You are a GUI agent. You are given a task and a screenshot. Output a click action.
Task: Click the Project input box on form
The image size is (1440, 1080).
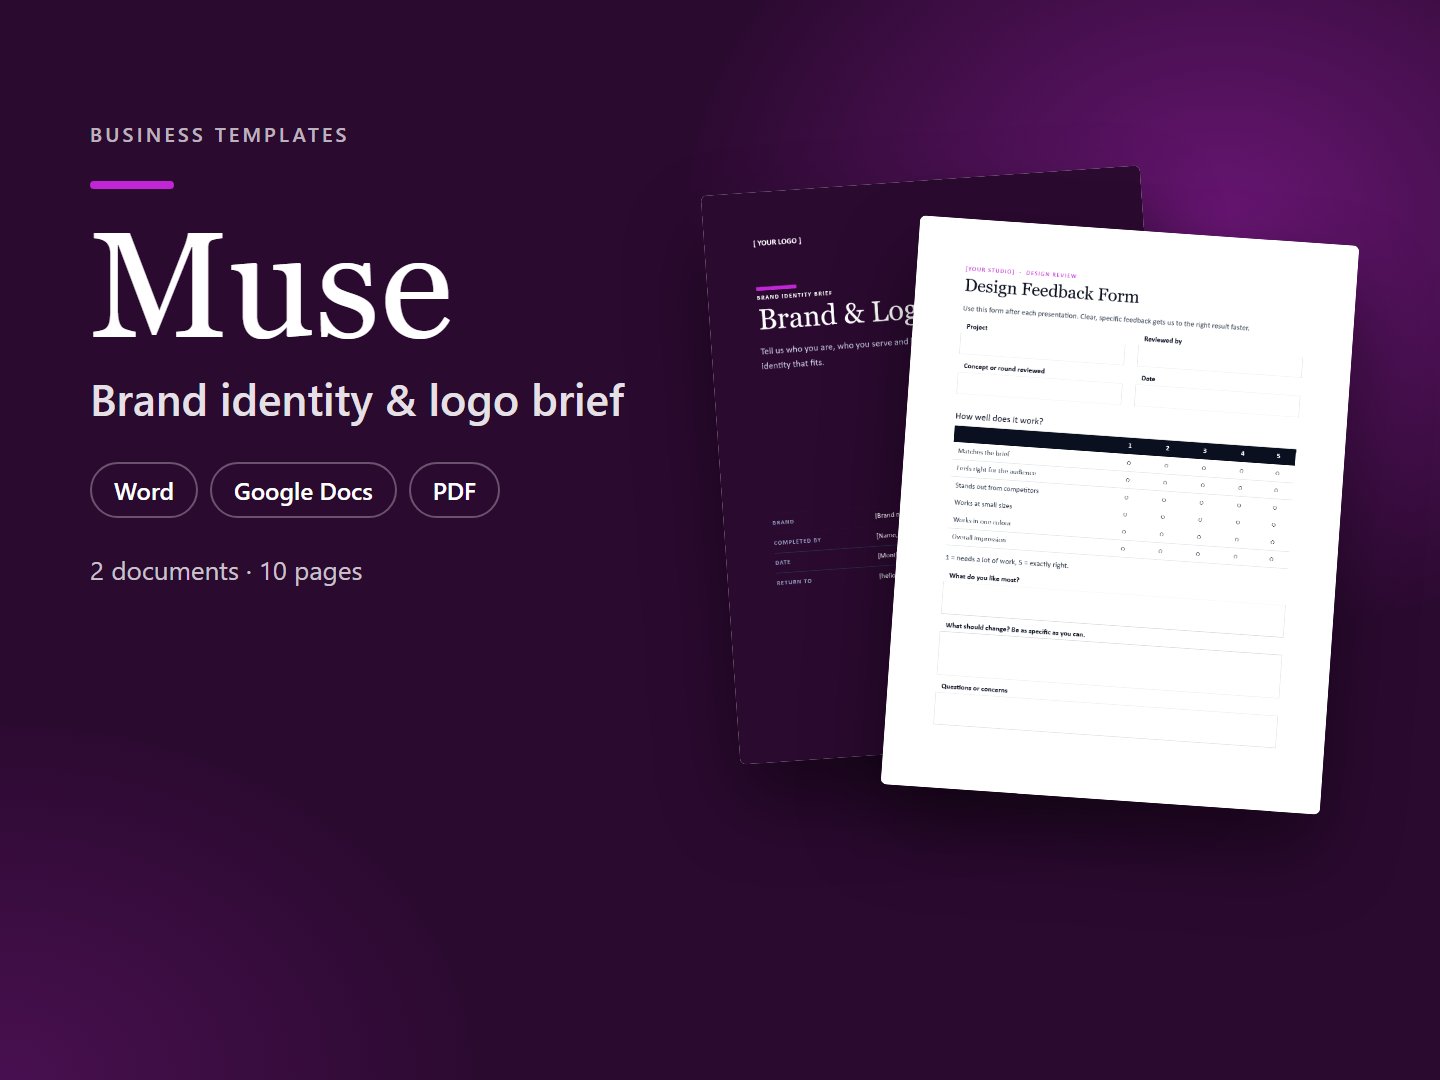1041,349
